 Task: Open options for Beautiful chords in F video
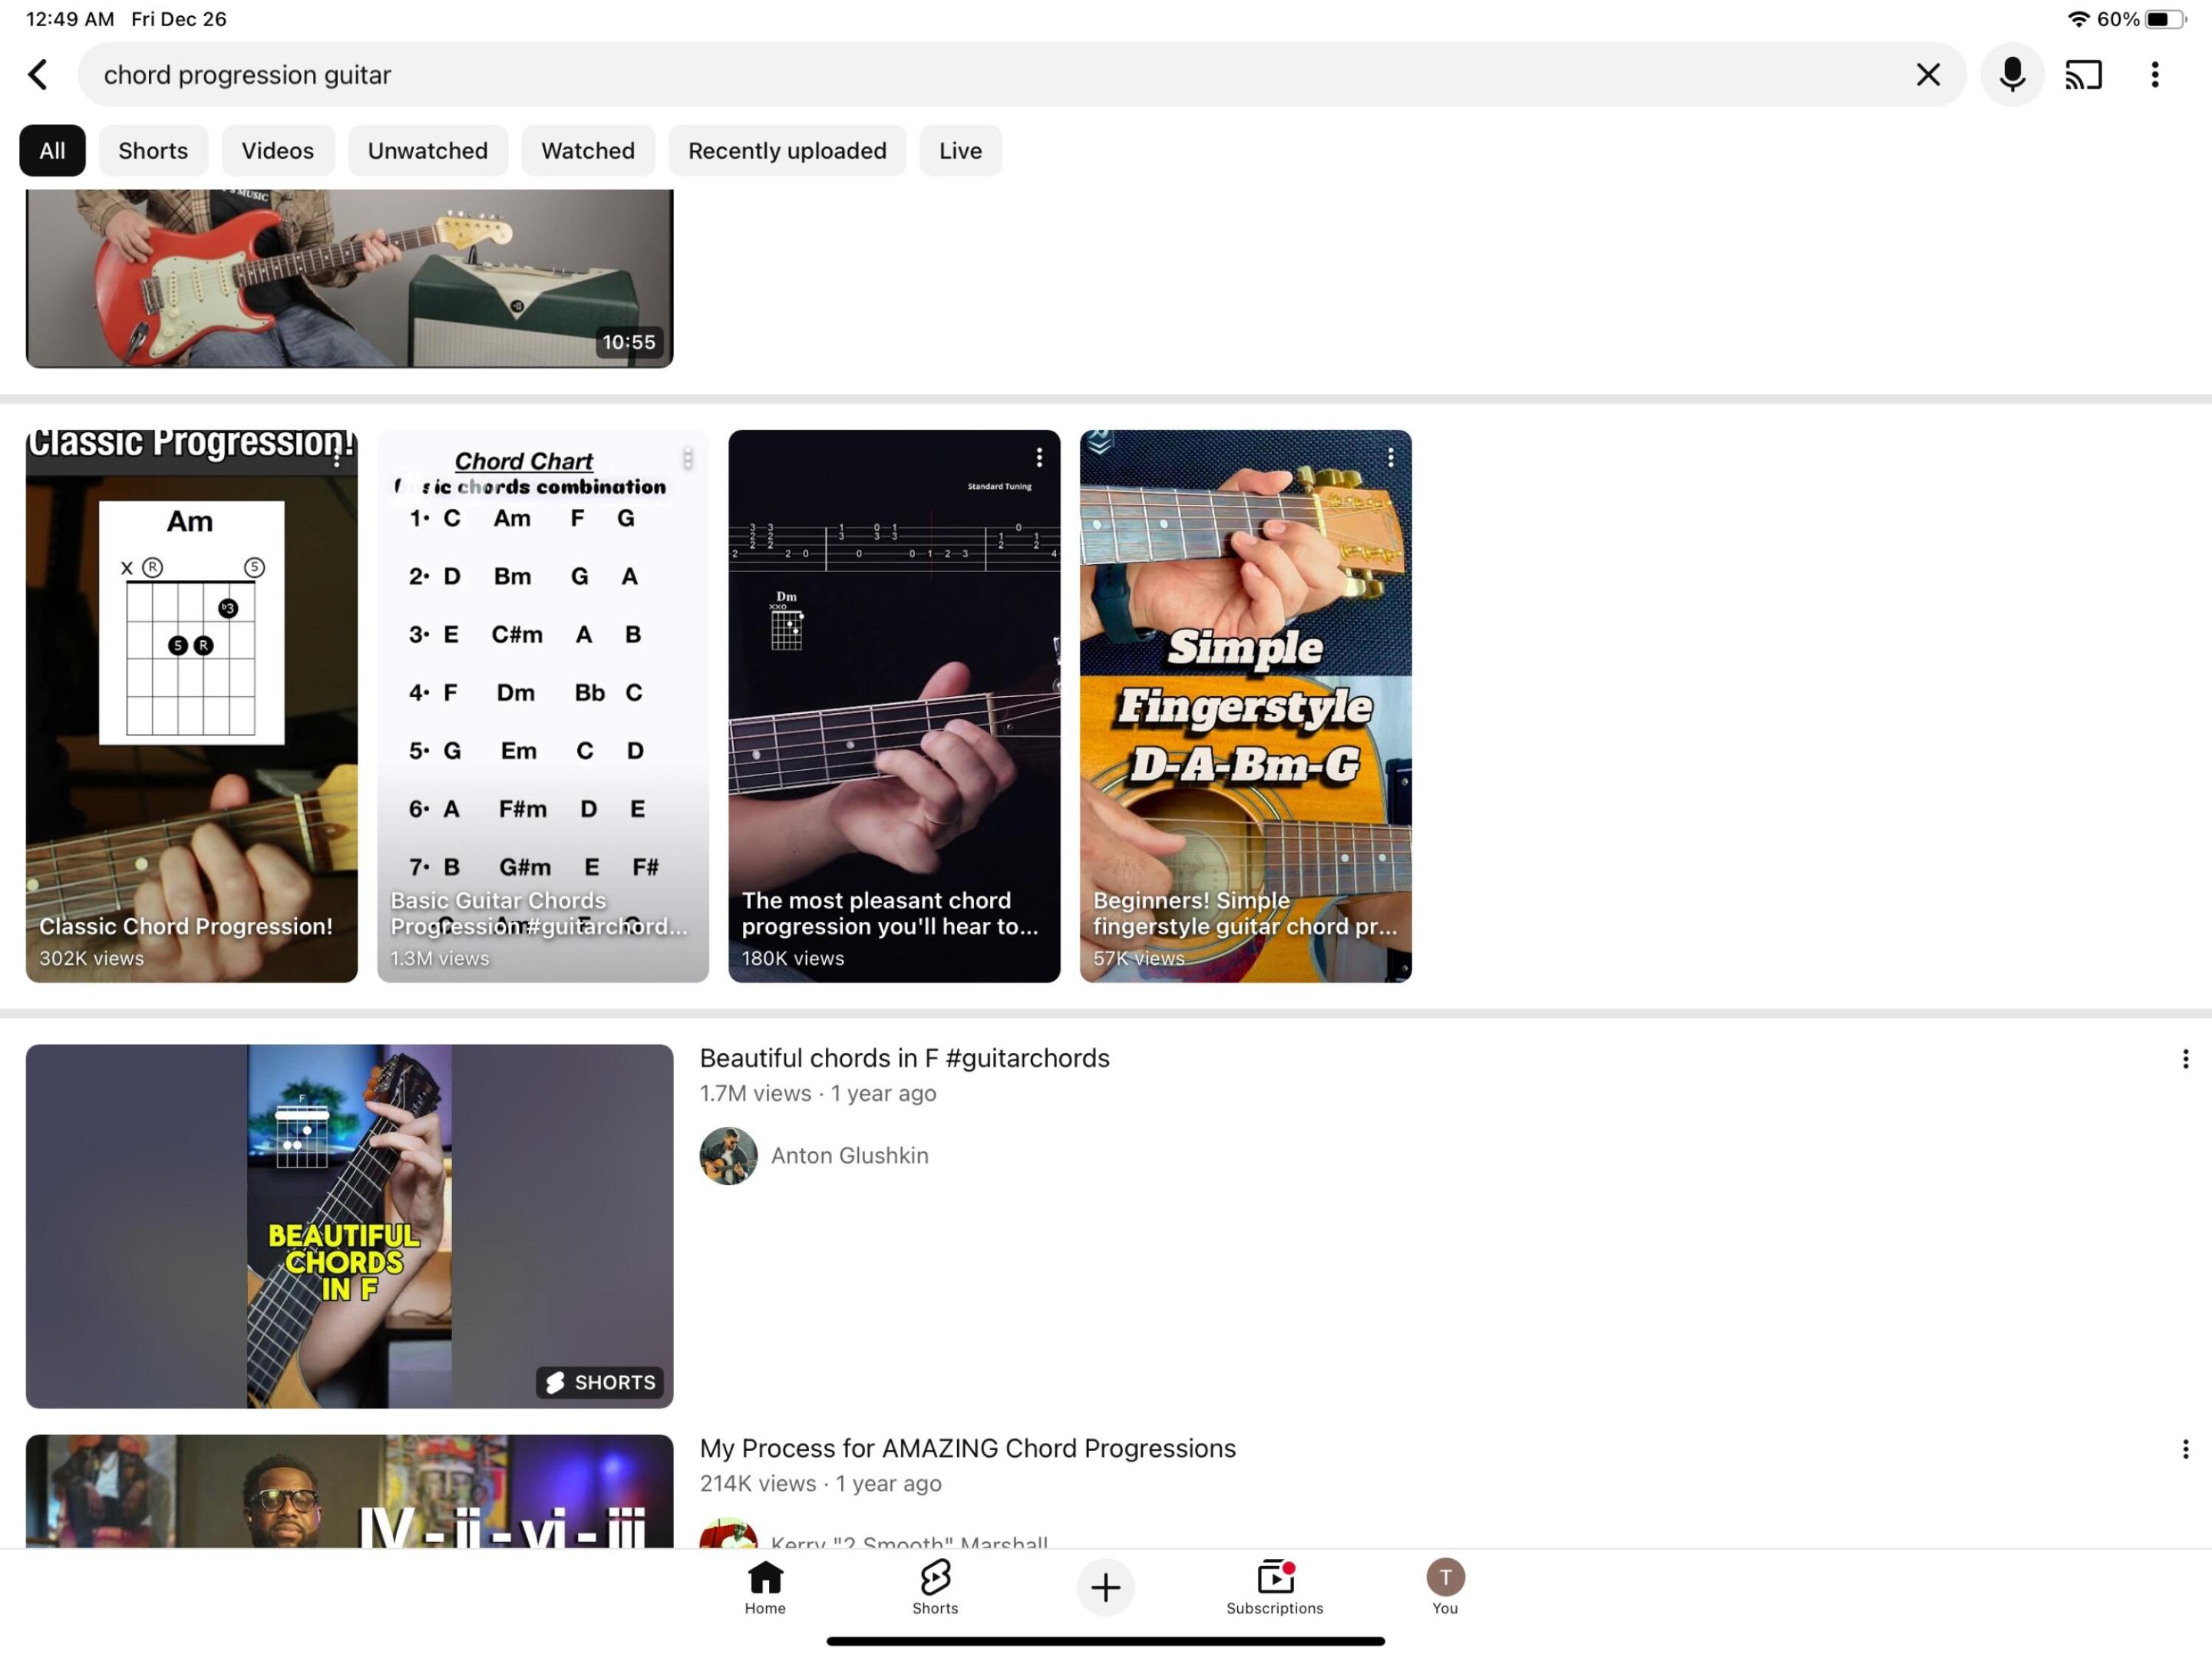[x=2185, y=1059]
